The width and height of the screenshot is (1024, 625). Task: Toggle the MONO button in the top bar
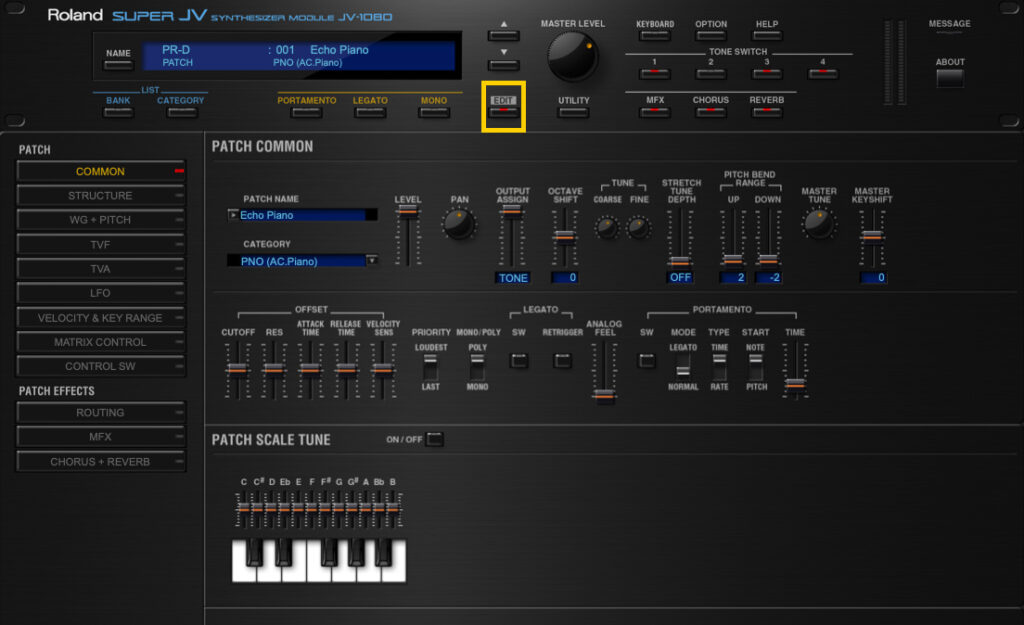pos(434,112)
